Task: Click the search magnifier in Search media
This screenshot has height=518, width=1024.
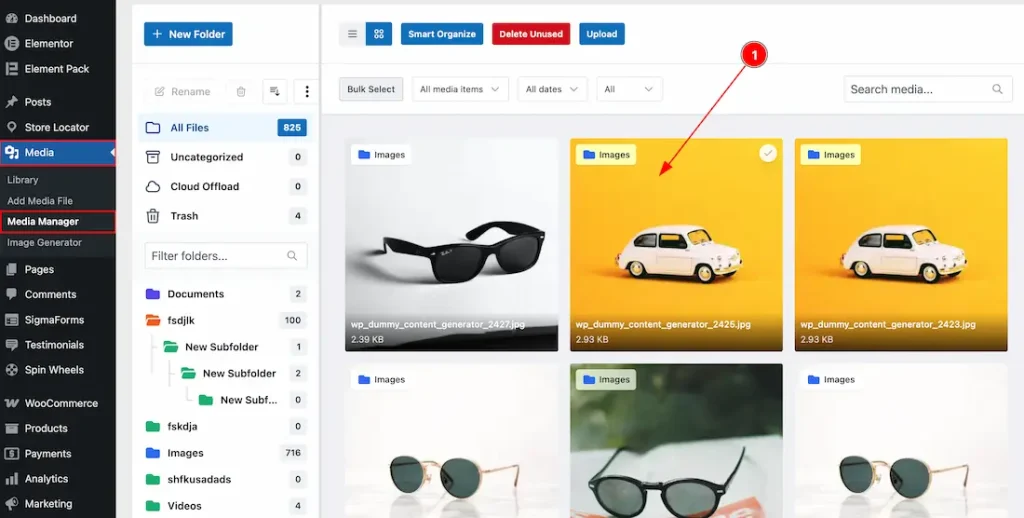Action: [x=997, y=89]
